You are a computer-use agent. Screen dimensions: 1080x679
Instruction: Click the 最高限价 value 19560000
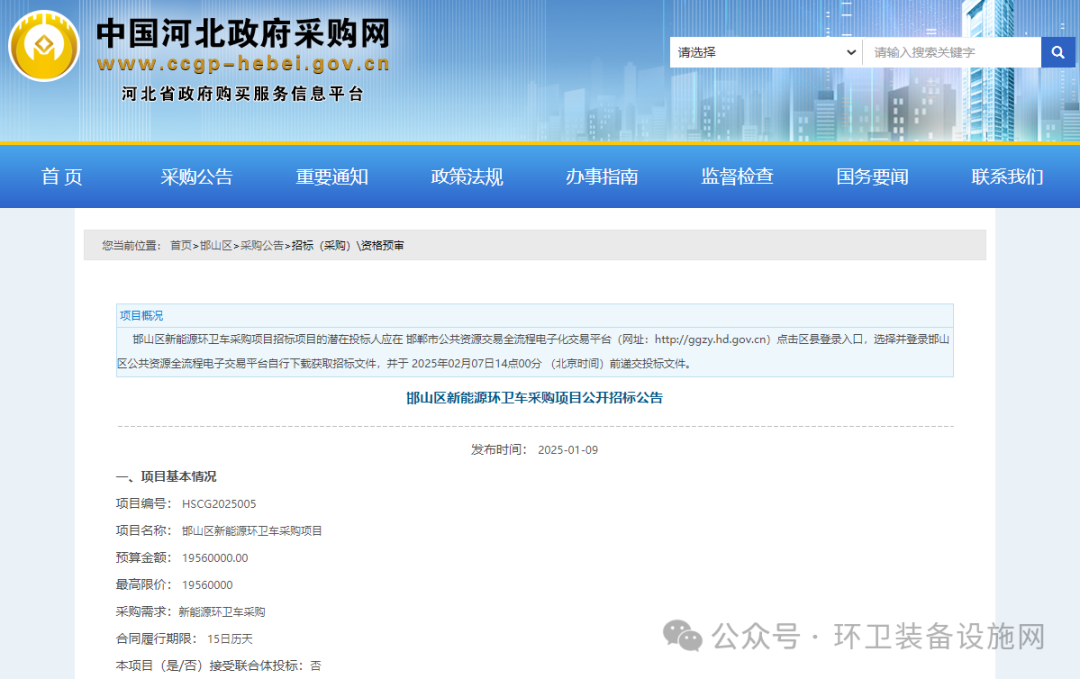coord(207,585)
